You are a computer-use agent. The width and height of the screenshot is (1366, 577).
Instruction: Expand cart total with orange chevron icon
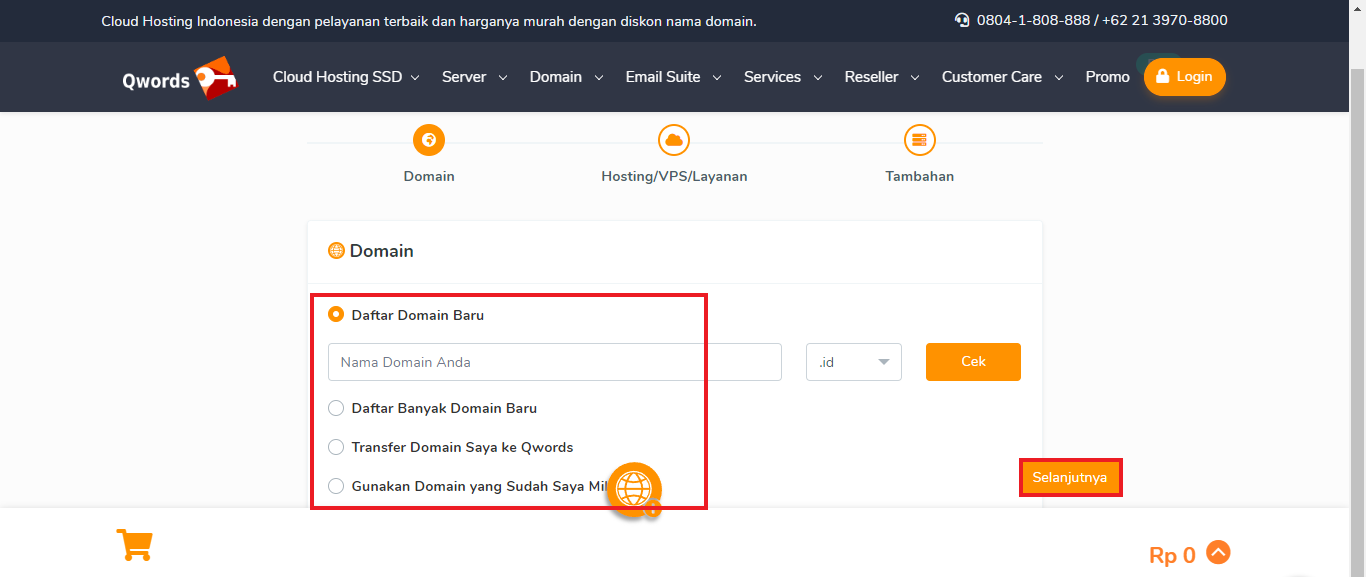[x=1218, y=552]
